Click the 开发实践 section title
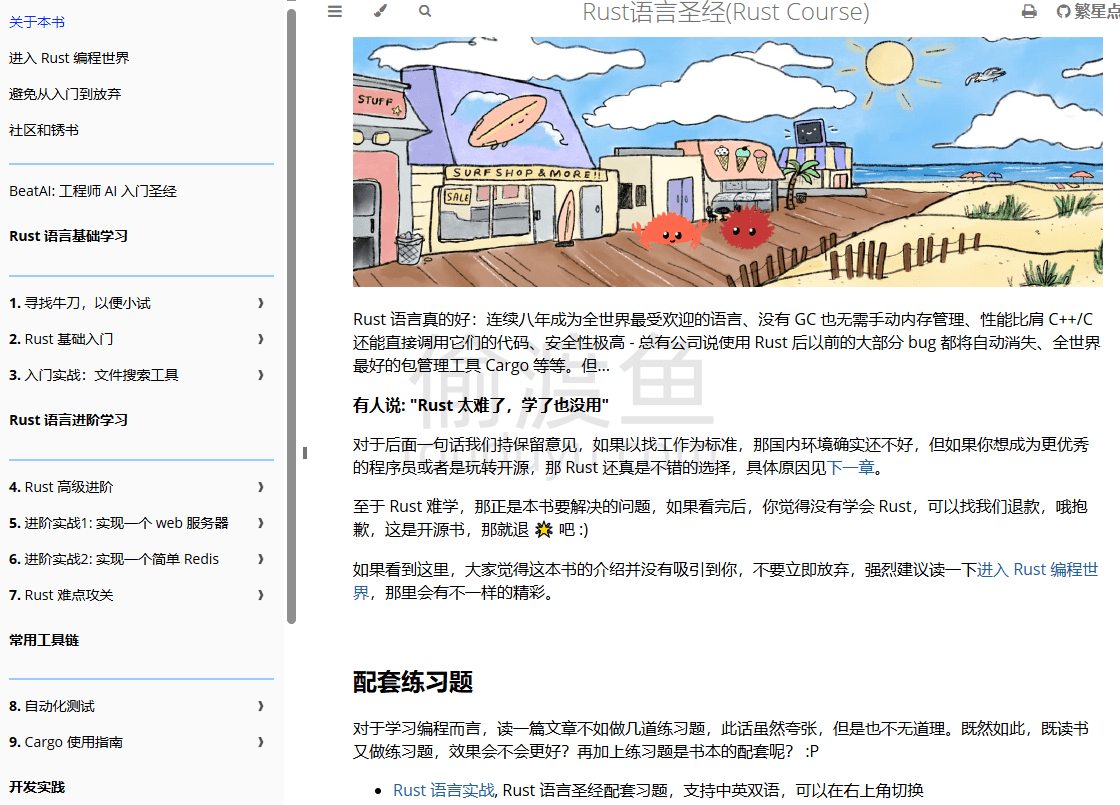This screenshot has height=805, width=1120. (37, 787)
